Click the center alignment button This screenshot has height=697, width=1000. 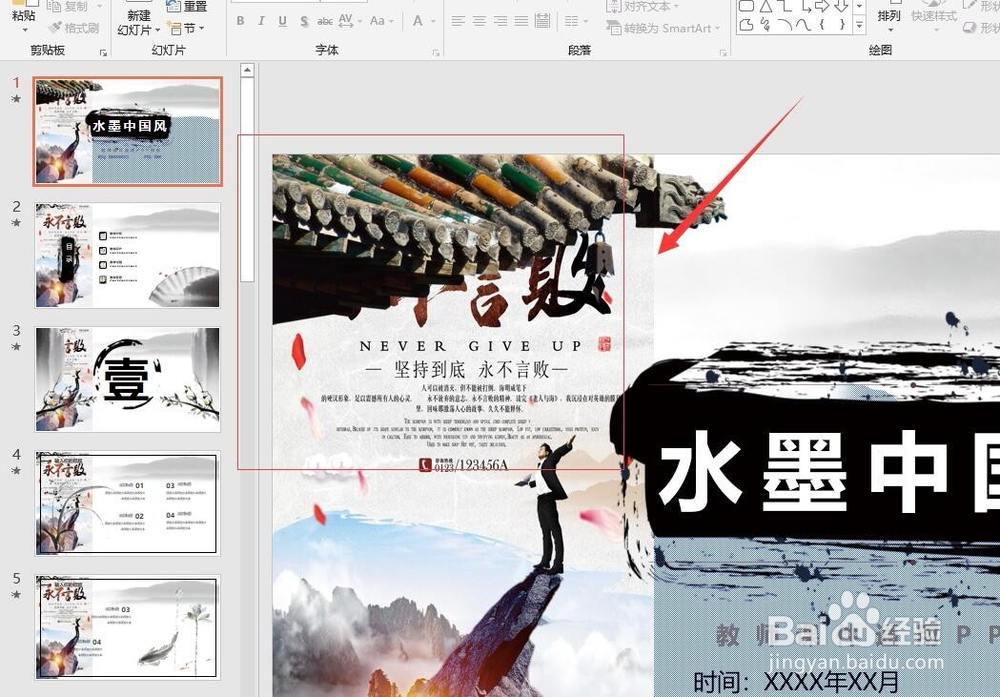pyautogui.click(x=480, y=22)
